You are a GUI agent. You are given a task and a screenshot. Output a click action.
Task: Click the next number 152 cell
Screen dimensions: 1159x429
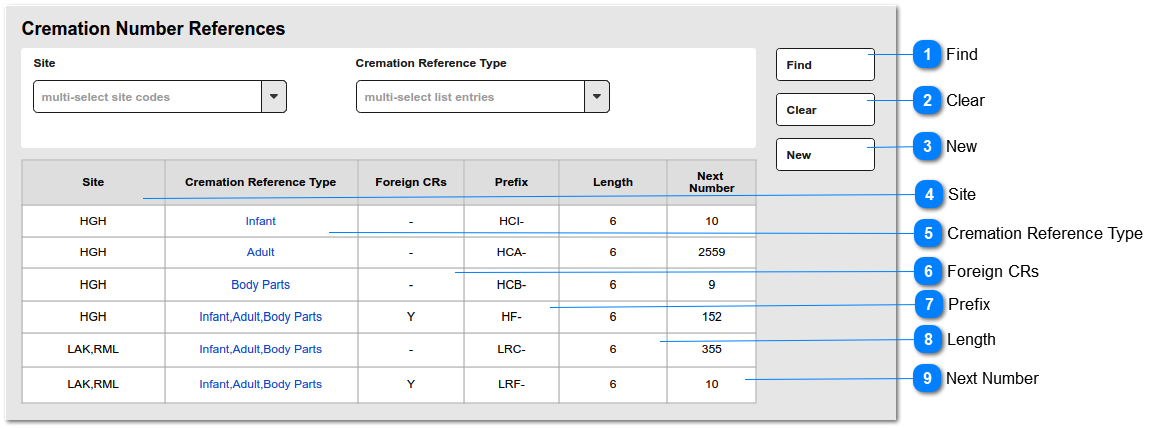click(711, 317)
